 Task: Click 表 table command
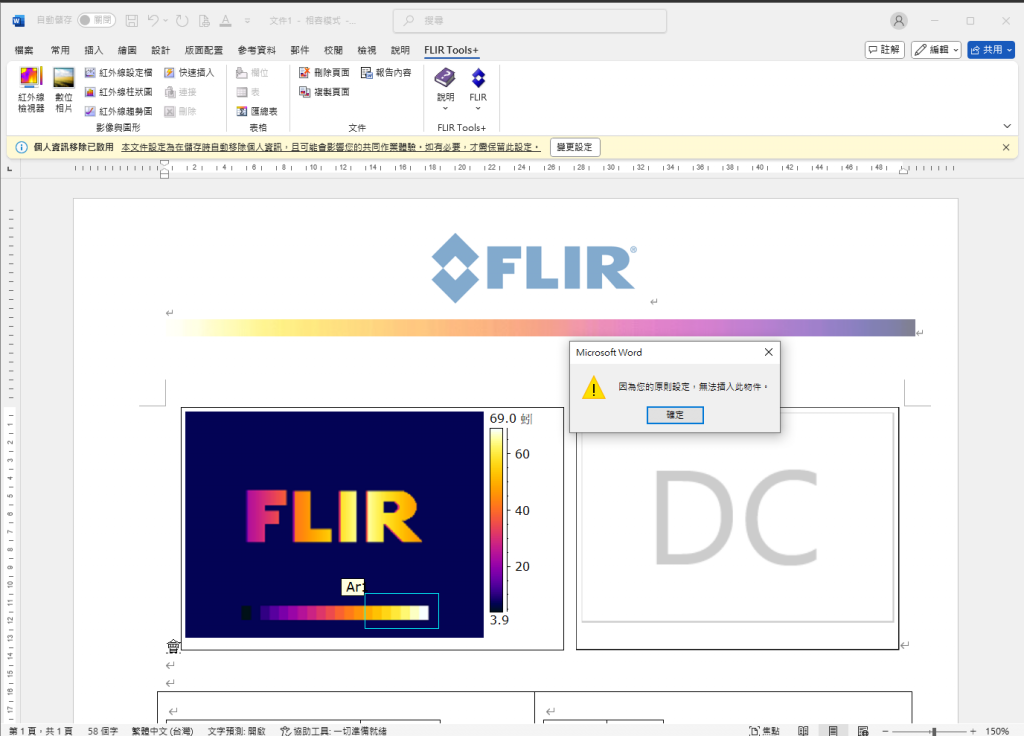[x=248, y=92]
